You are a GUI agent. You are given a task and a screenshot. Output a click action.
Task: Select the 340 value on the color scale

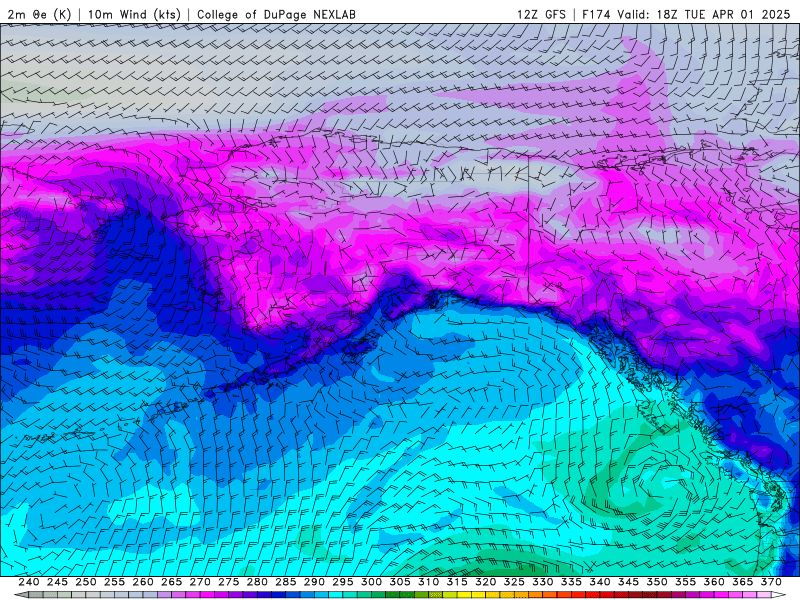click(600, 582)
